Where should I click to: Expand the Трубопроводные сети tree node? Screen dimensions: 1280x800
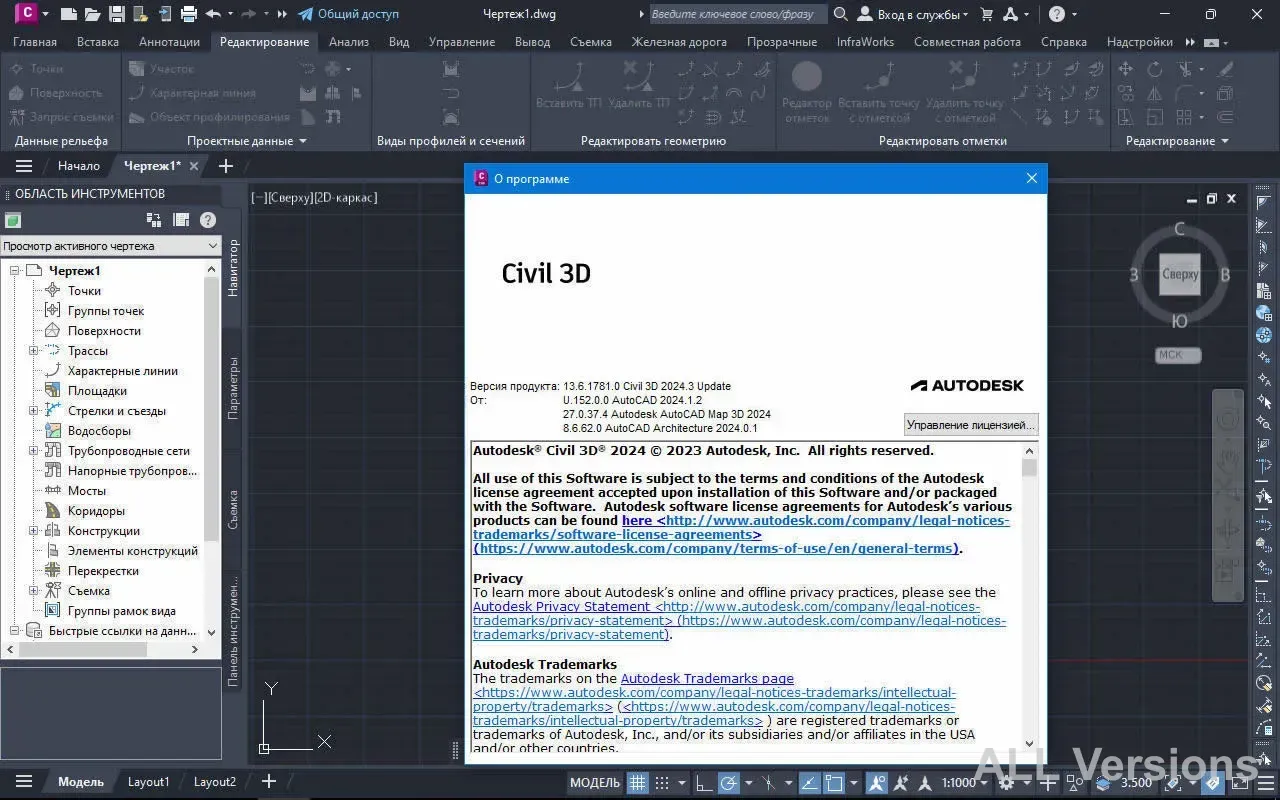coord(33,451)
